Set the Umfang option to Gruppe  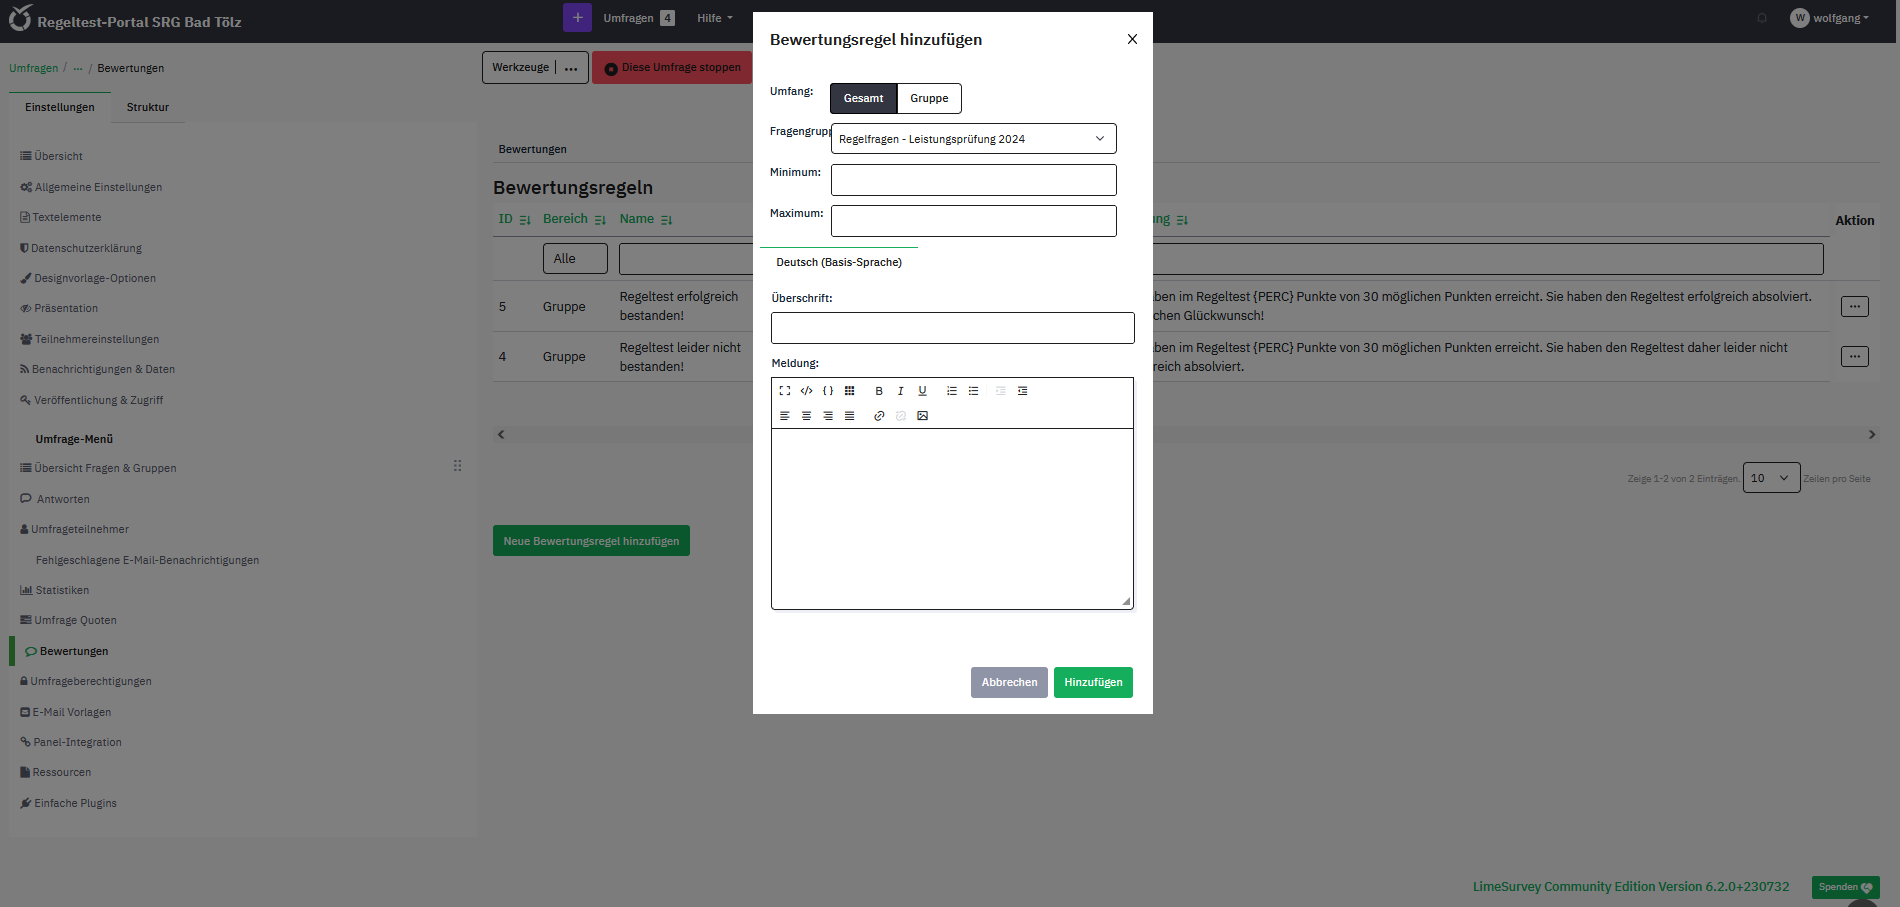(929, 98)
